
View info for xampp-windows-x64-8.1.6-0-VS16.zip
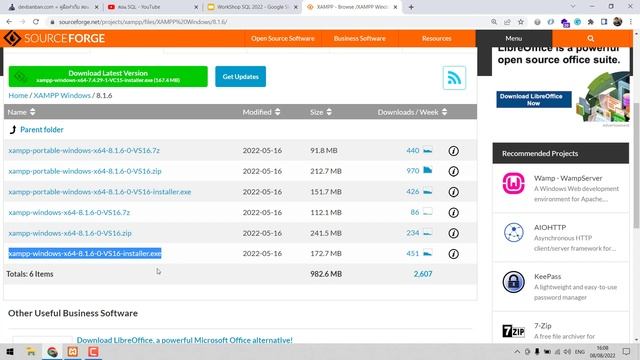[x=453, y=233]
